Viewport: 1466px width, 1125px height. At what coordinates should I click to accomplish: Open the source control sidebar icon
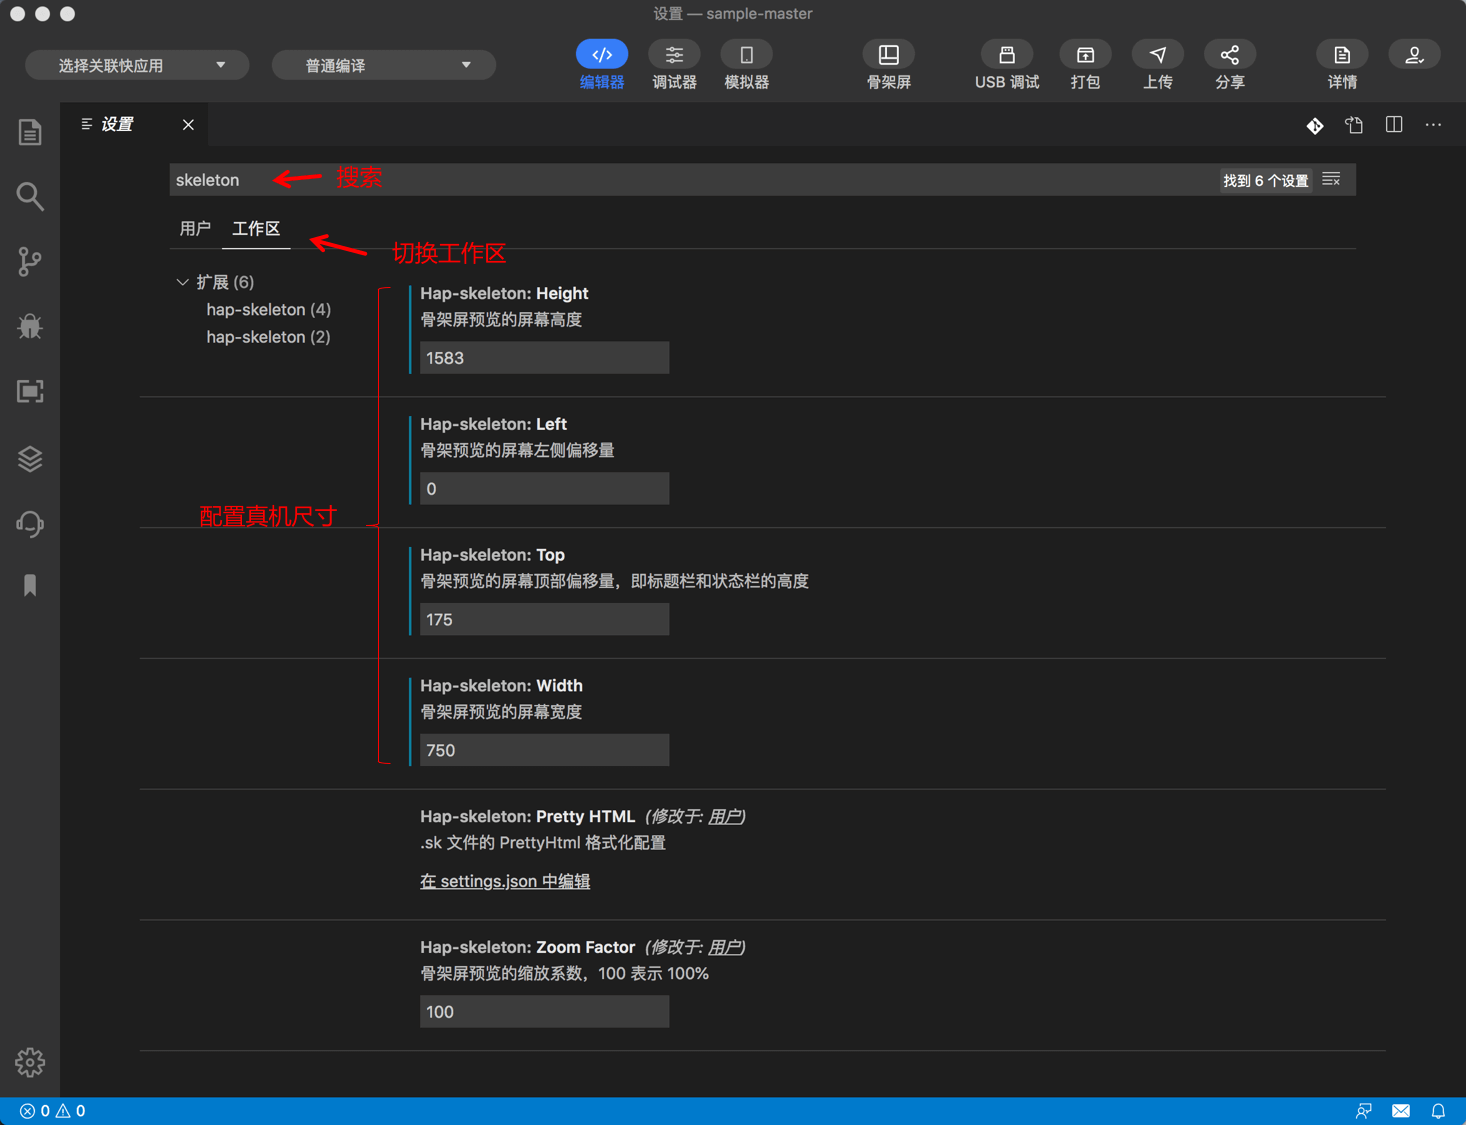(30, 262)
